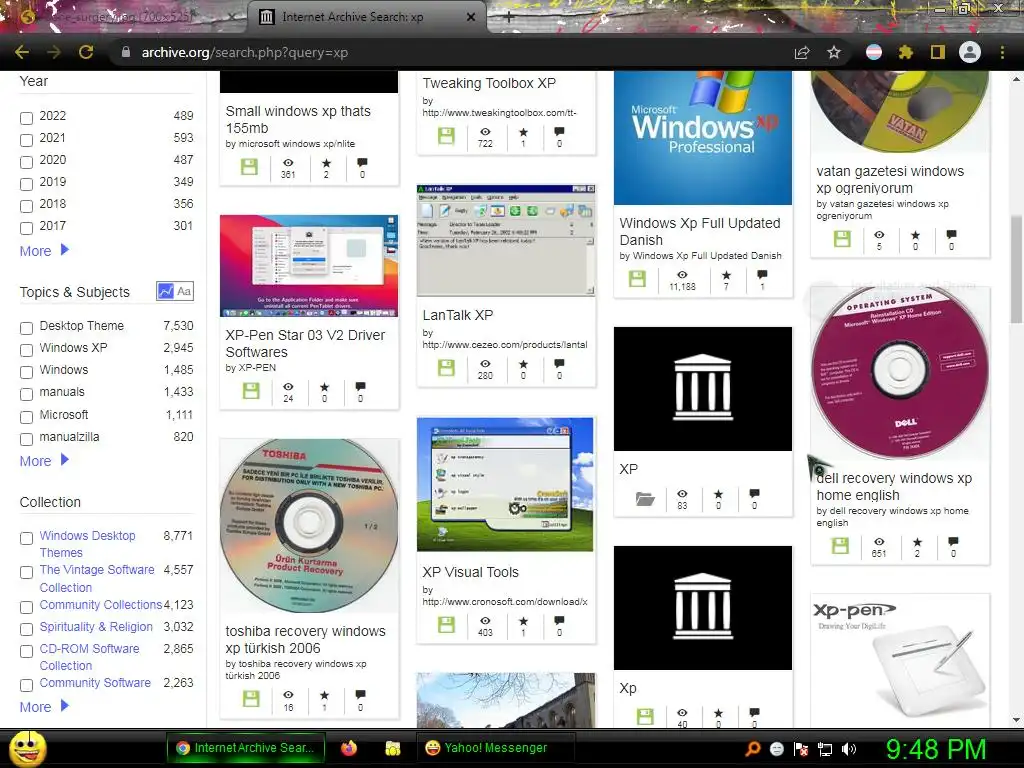Open Windows XP Professional thumbnail
The image size is (1024, 768).
tap(703, 138)
